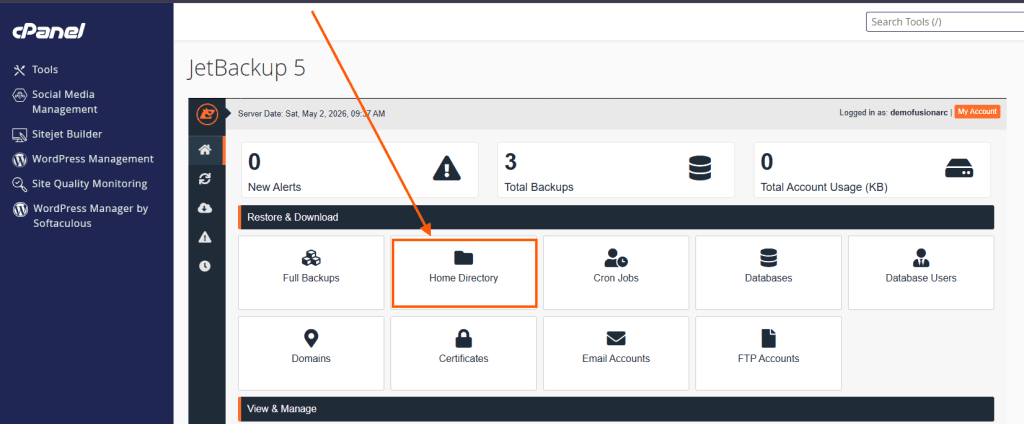The width and height of the screenshot is (1024, 424).
Task: Click the WordPress Management logo icon
Action: [x=20, y=159]
